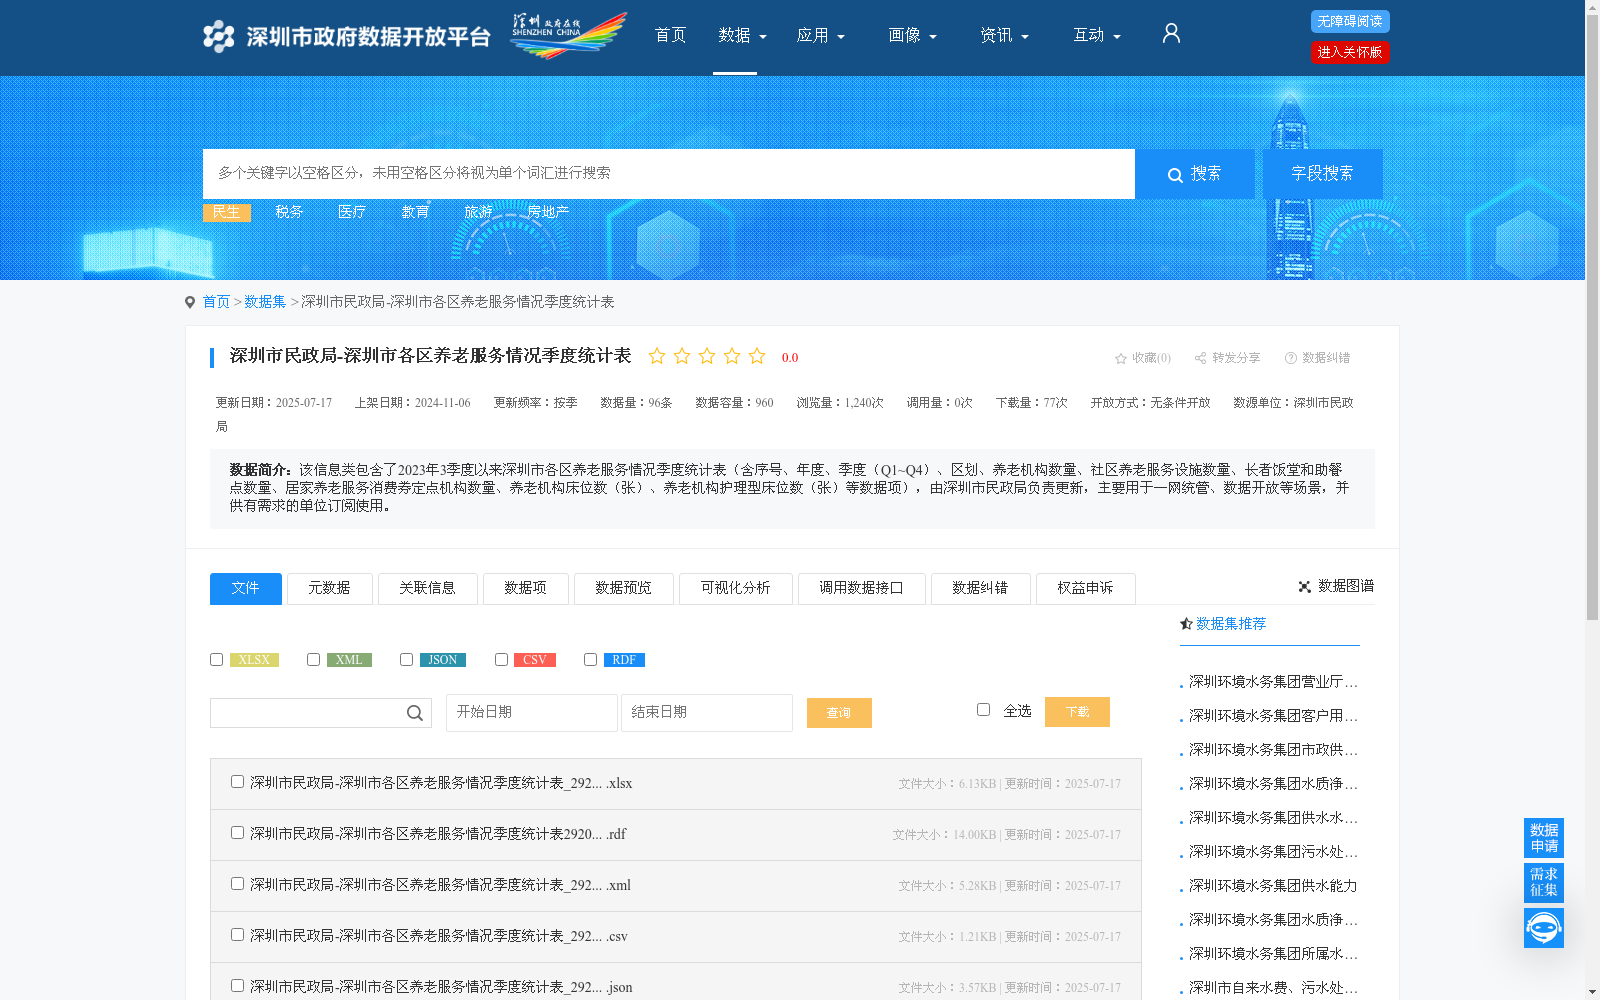
Task: Switch to 调用数据接口 tab
Action: coord(861,588)
